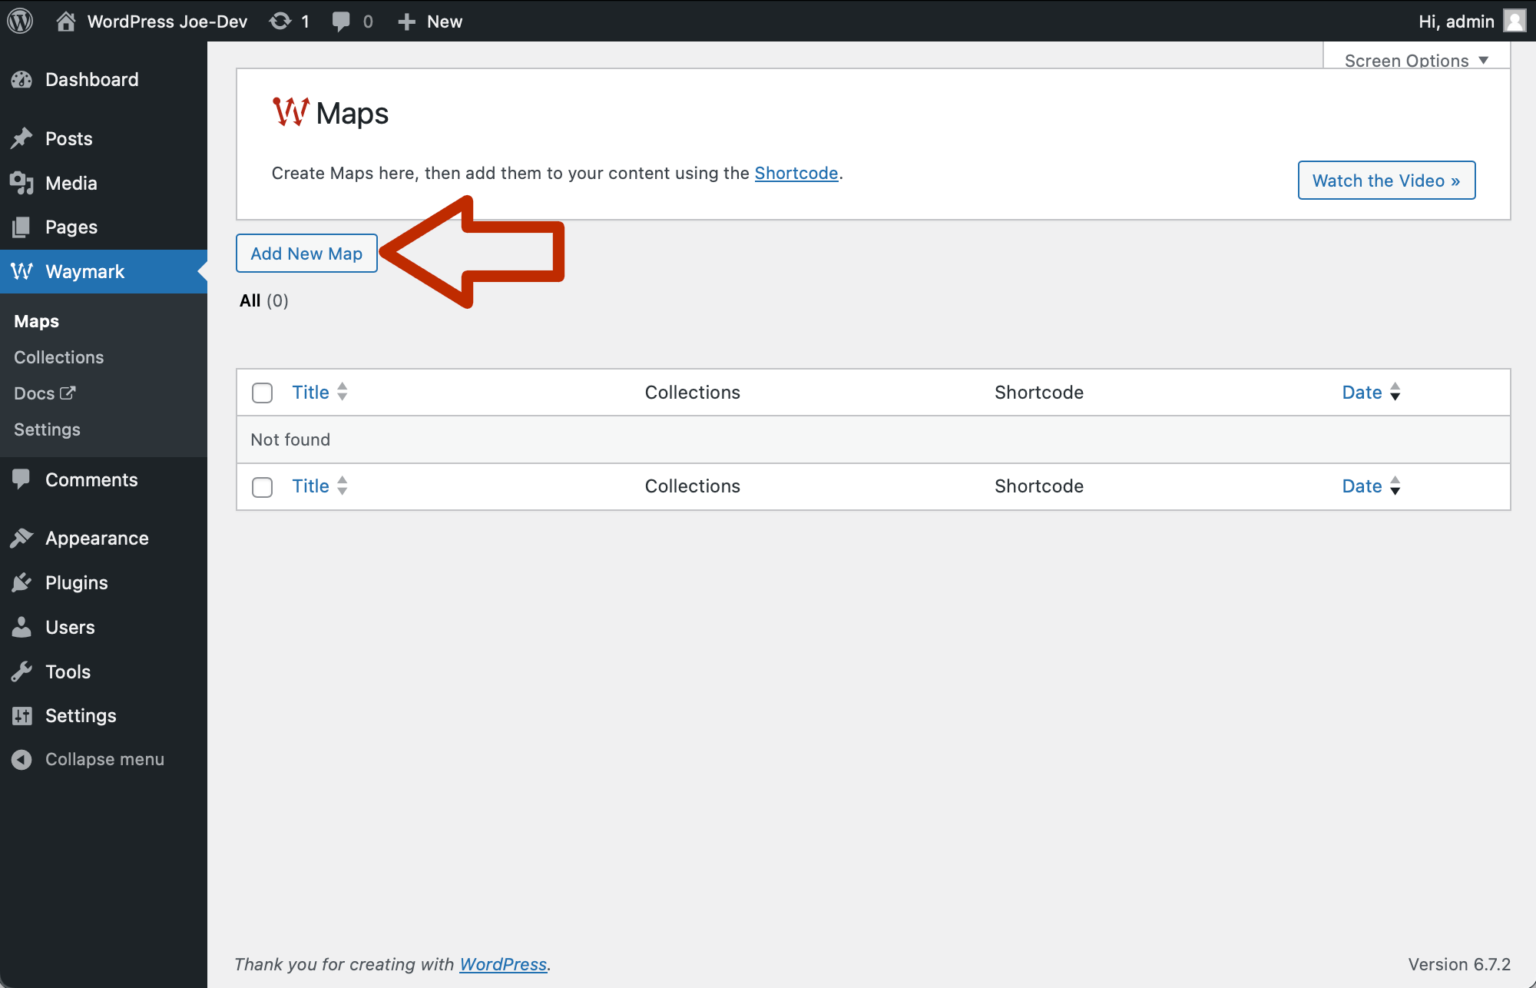Sort maps by Title using the sort arrows

[x=342, y=392]
